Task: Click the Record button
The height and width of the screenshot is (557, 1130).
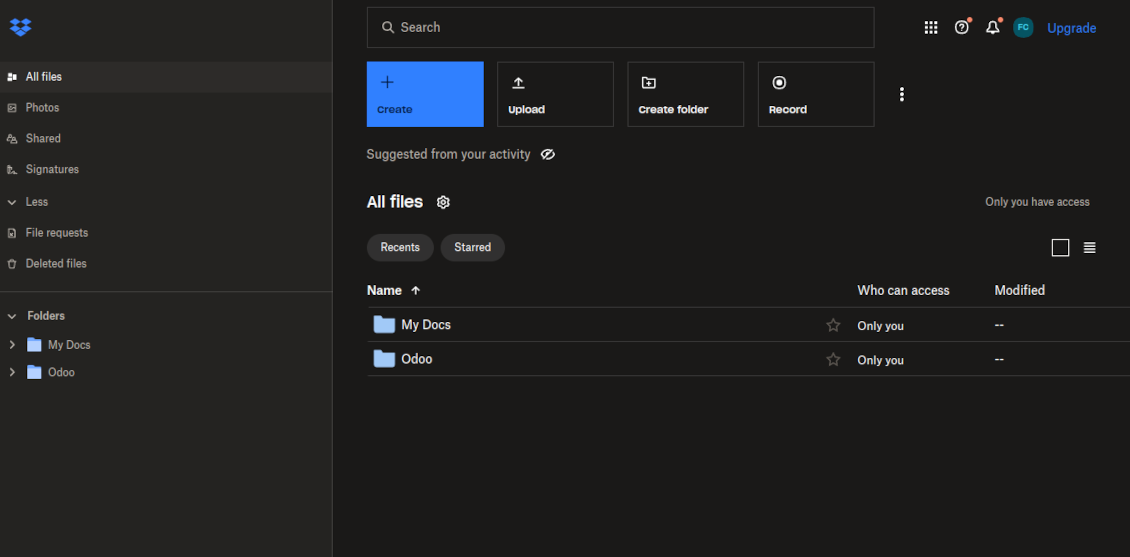Action: coord(816,94)
